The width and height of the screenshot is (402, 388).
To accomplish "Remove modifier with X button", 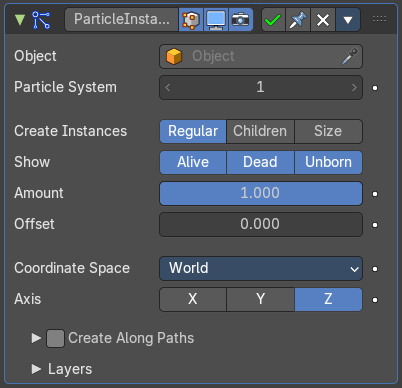I will click(x=323, y=20).
